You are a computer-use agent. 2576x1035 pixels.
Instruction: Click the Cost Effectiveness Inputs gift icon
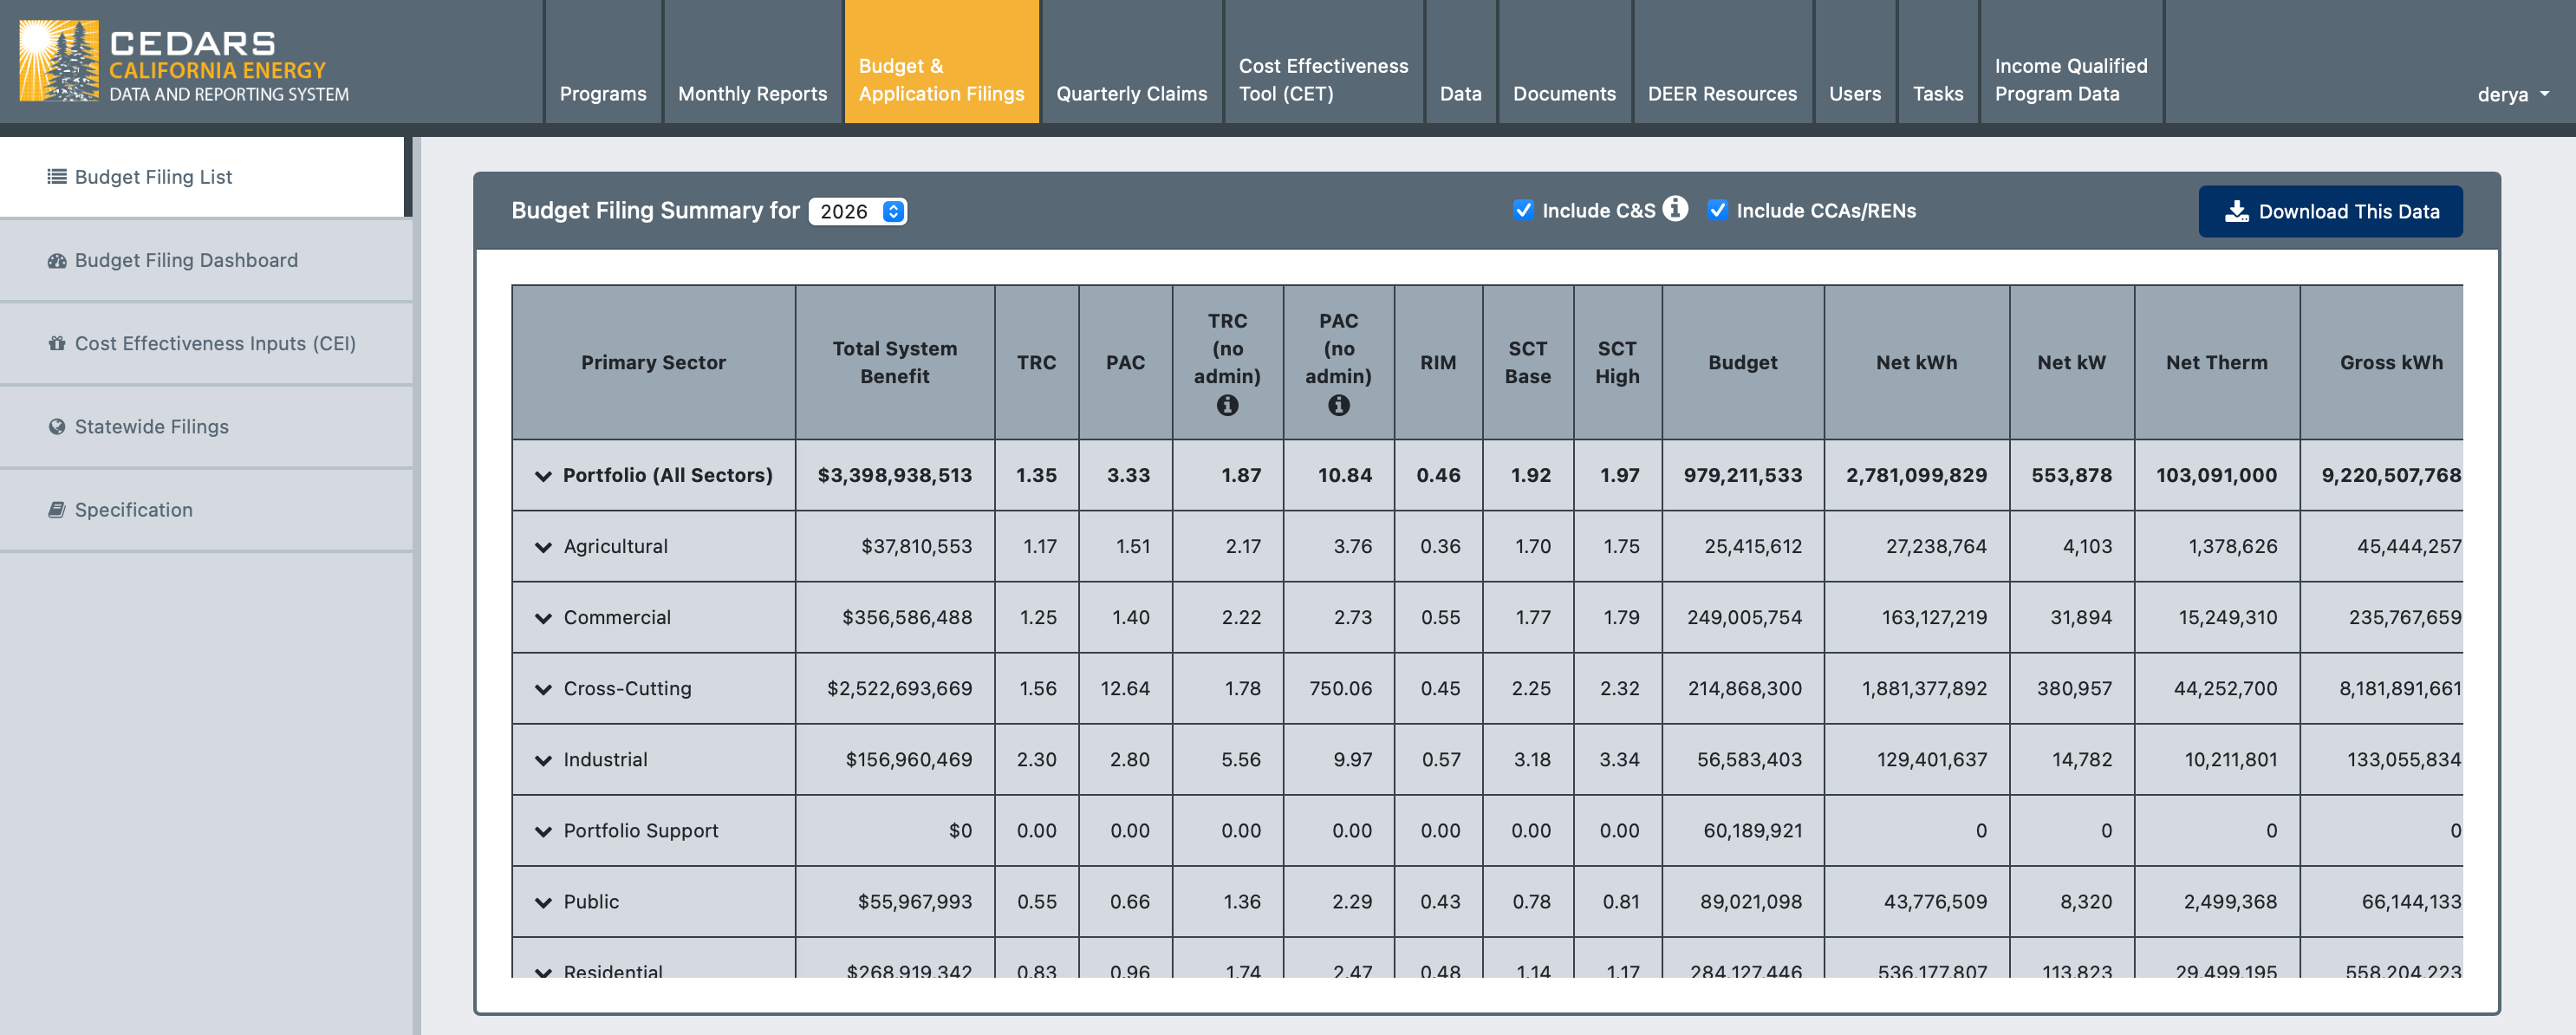tap(57, 344)
